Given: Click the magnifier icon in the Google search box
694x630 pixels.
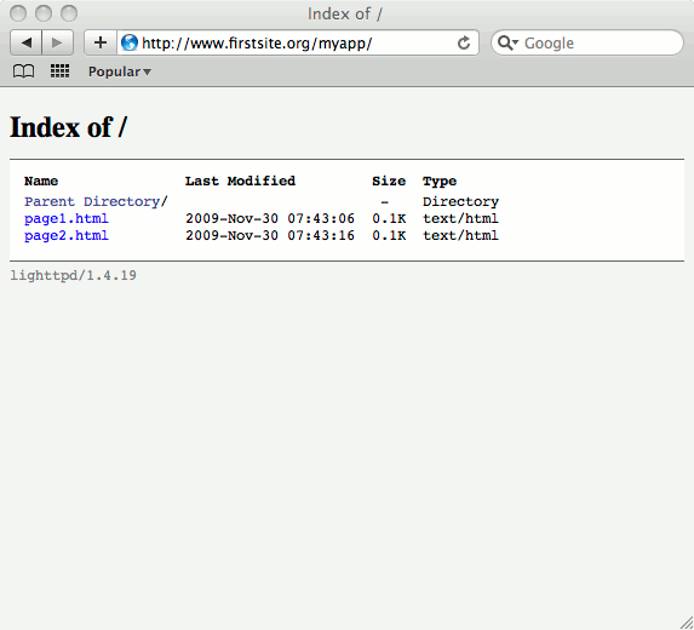Looking at the screenshot, I should click(x=507, y=43).
